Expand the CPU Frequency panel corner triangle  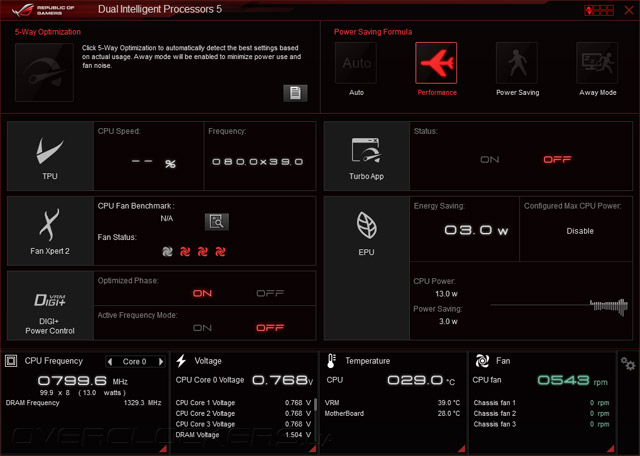click(163, 449)
